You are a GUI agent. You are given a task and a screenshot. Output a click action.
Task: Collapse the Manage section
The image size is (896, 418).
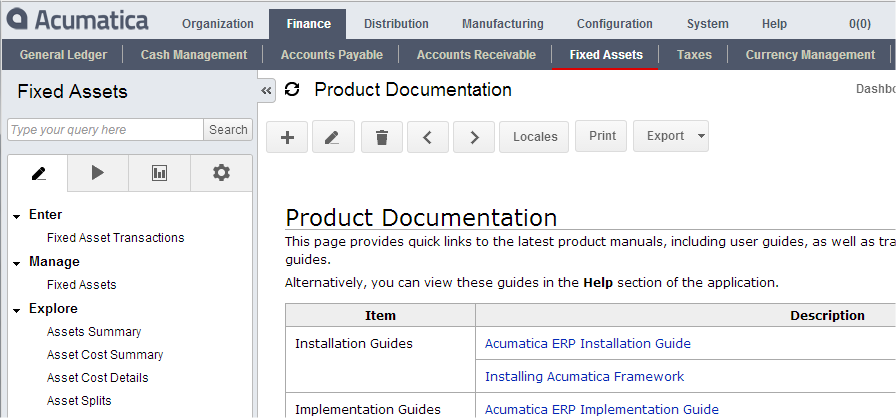tap(16, 263)
